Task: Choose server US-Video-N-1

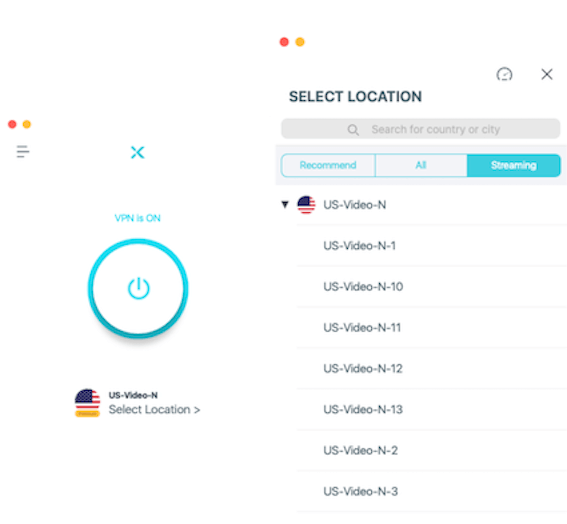Action: [431, 246]
